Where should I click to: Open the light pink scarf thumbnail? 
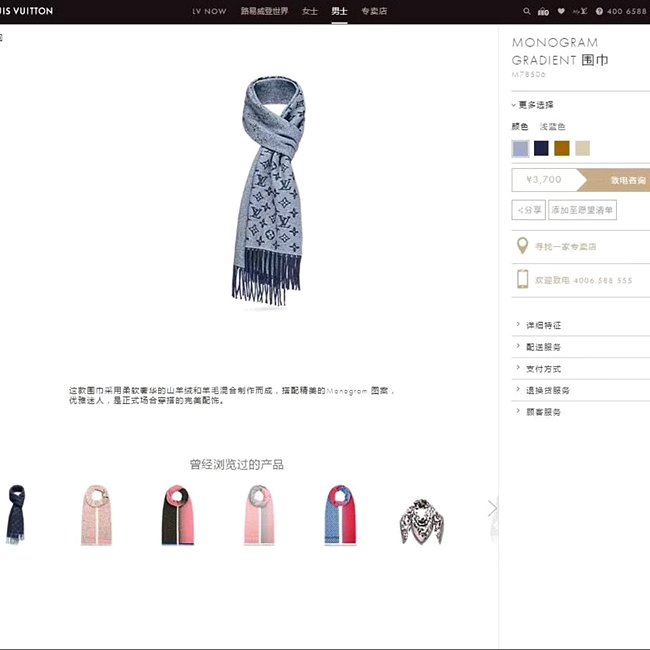(96, 514)
